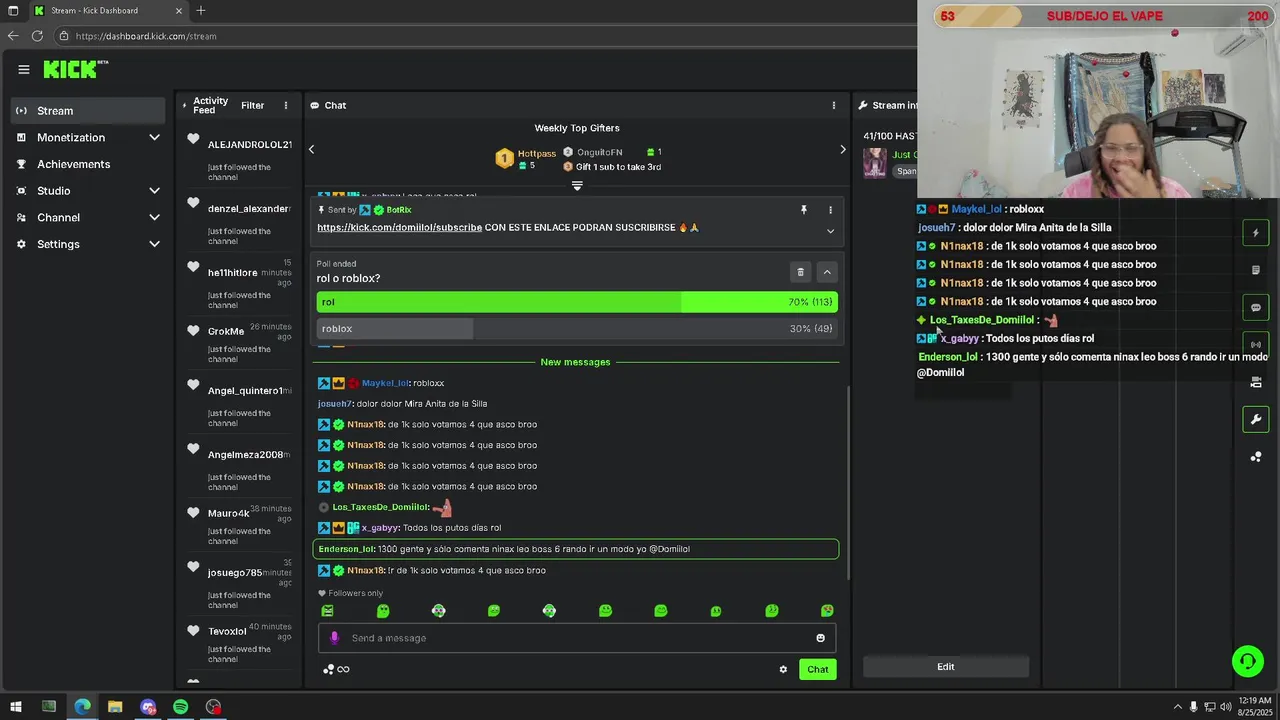Image resolution: width=1280 pixels, height=720 pixels.
Task: Click Mauro4k in activity feed
Action: [x=229, y=514]
